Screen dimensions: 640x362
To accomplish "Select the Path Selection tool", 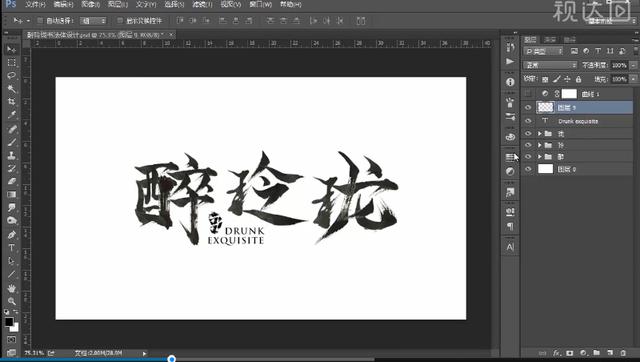I will click(x=11, y=261).
